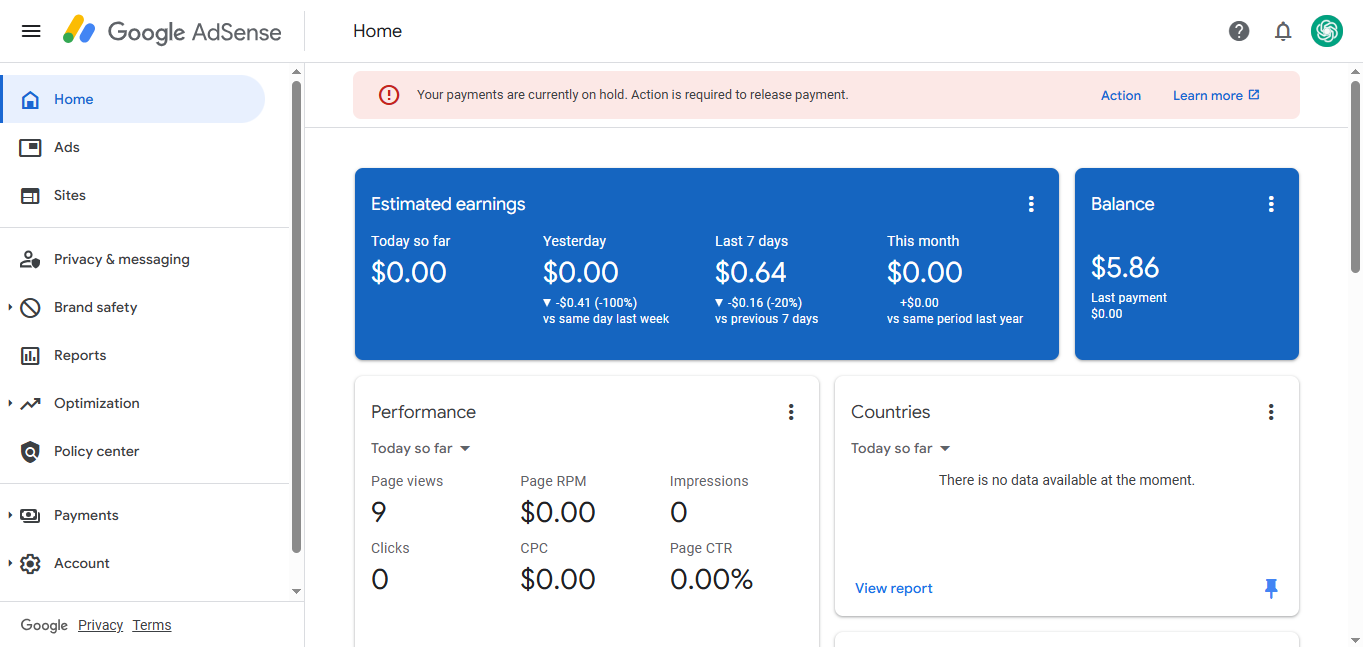Image resolution: width=1363 pixels, height=647 pixels.
Task: Expand the Brand safety sidebar section
Action: pyautogui.click(x=10, y=307)
